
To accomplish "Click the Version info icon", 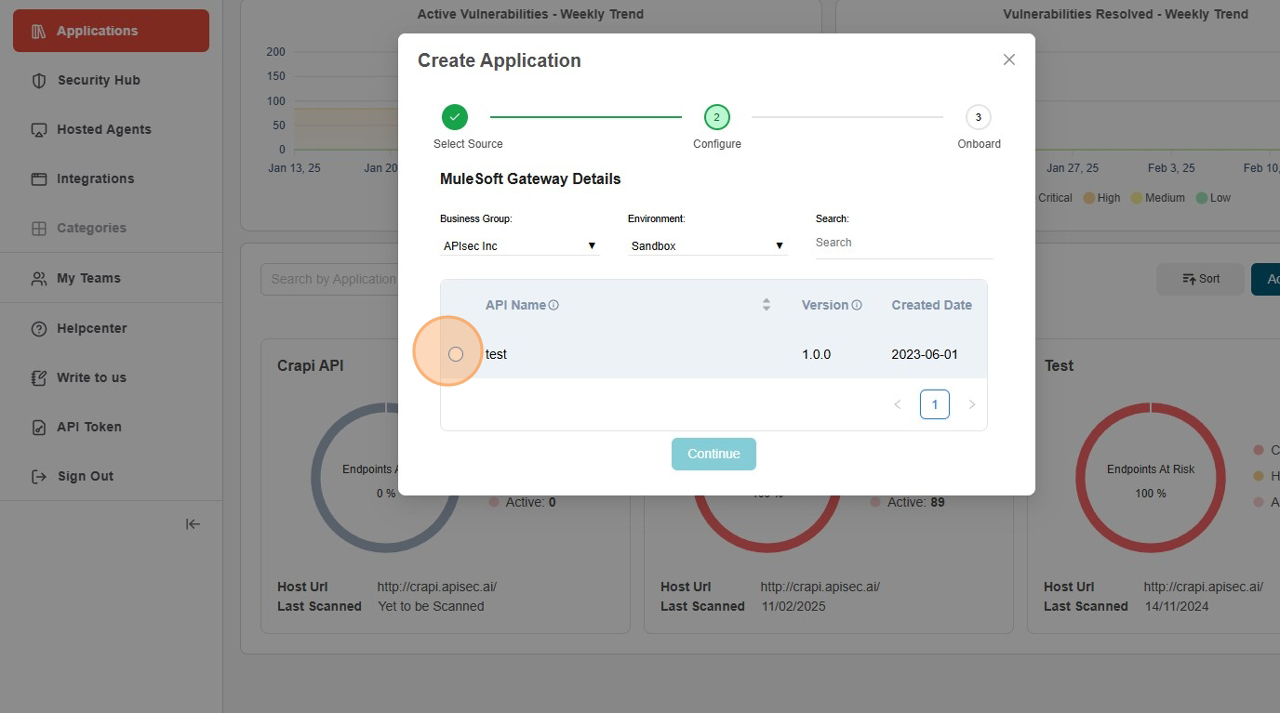I will tap(857, 305).
